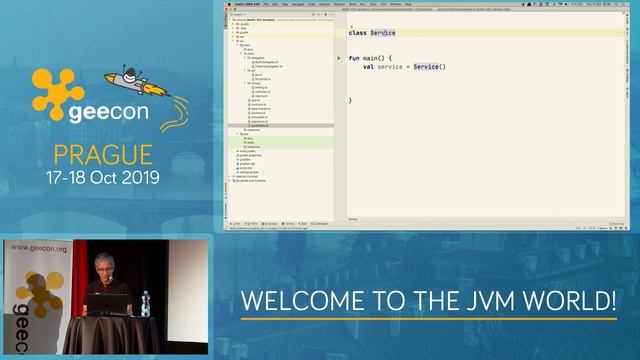The height and width of the screenshot is (360, 640).
Task: Open the Tools menu
Action: tap(373, 4)
